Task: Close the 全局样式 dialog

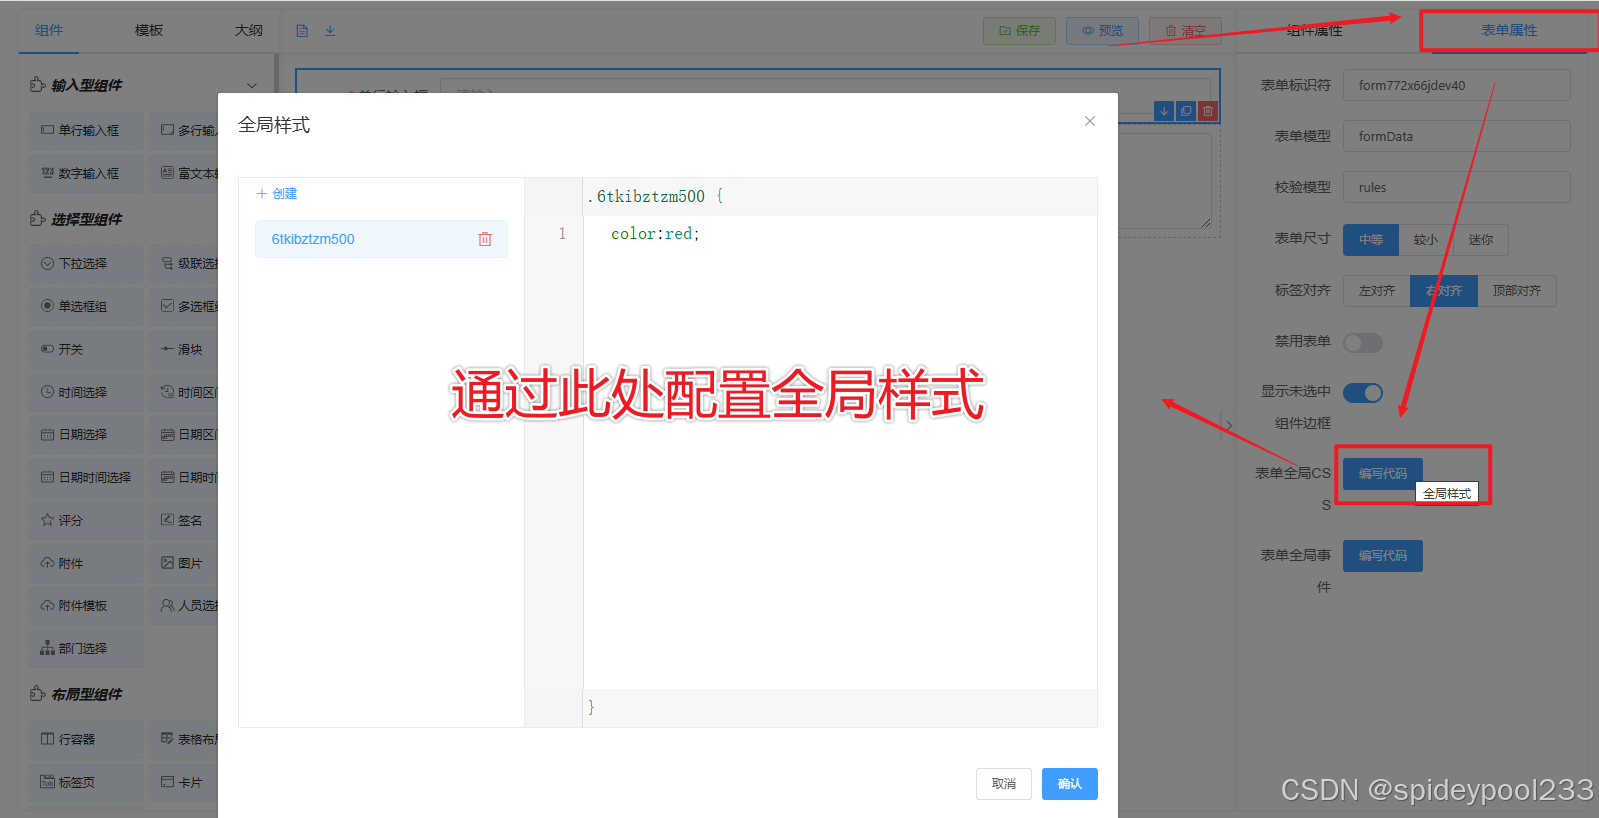Action: tap(1090, 121)
